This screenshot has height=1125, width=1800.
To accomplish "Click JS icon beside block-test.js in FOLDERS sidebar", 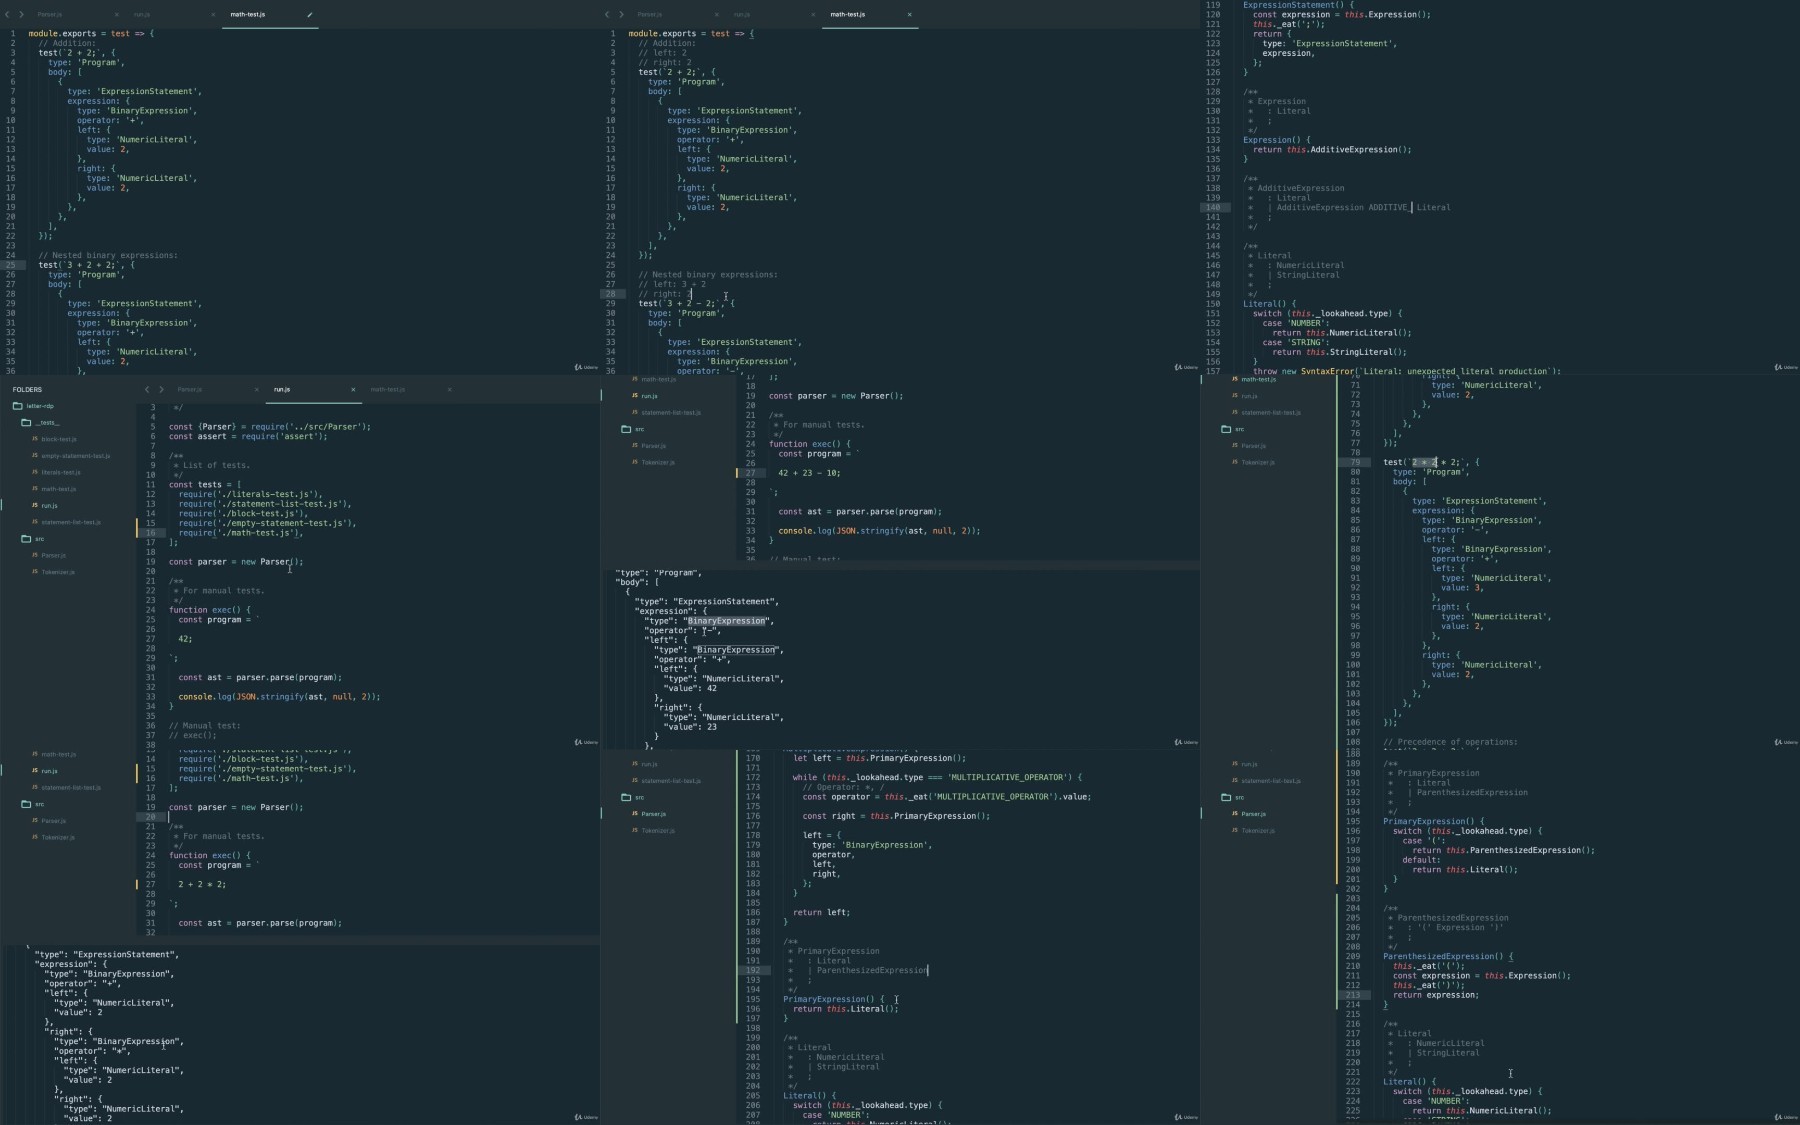I will [x=35, y=439].
